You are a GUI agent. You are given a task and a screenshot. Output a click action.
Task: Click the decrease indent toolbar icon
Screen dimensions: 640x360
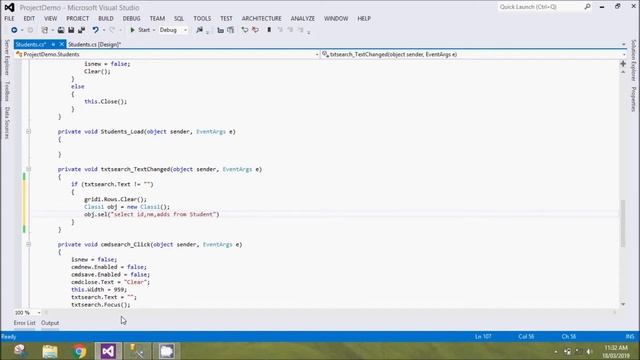(220, 30)
